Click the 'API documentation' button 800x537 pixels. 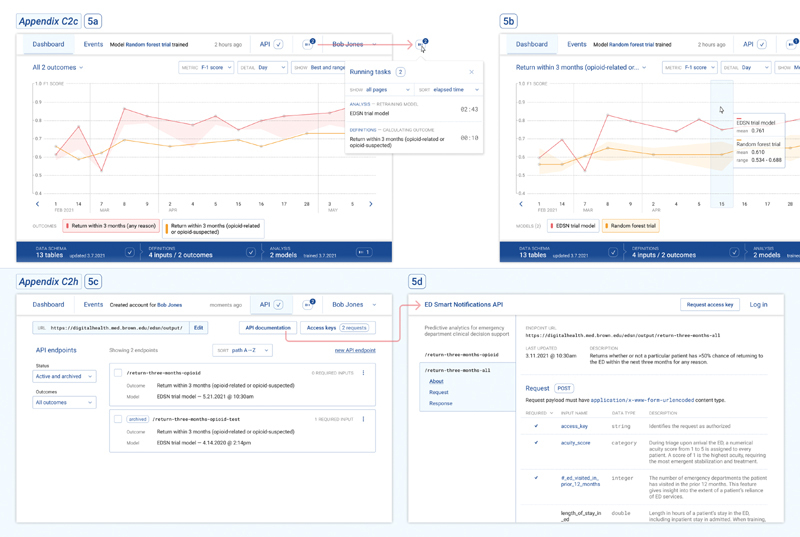268,328
